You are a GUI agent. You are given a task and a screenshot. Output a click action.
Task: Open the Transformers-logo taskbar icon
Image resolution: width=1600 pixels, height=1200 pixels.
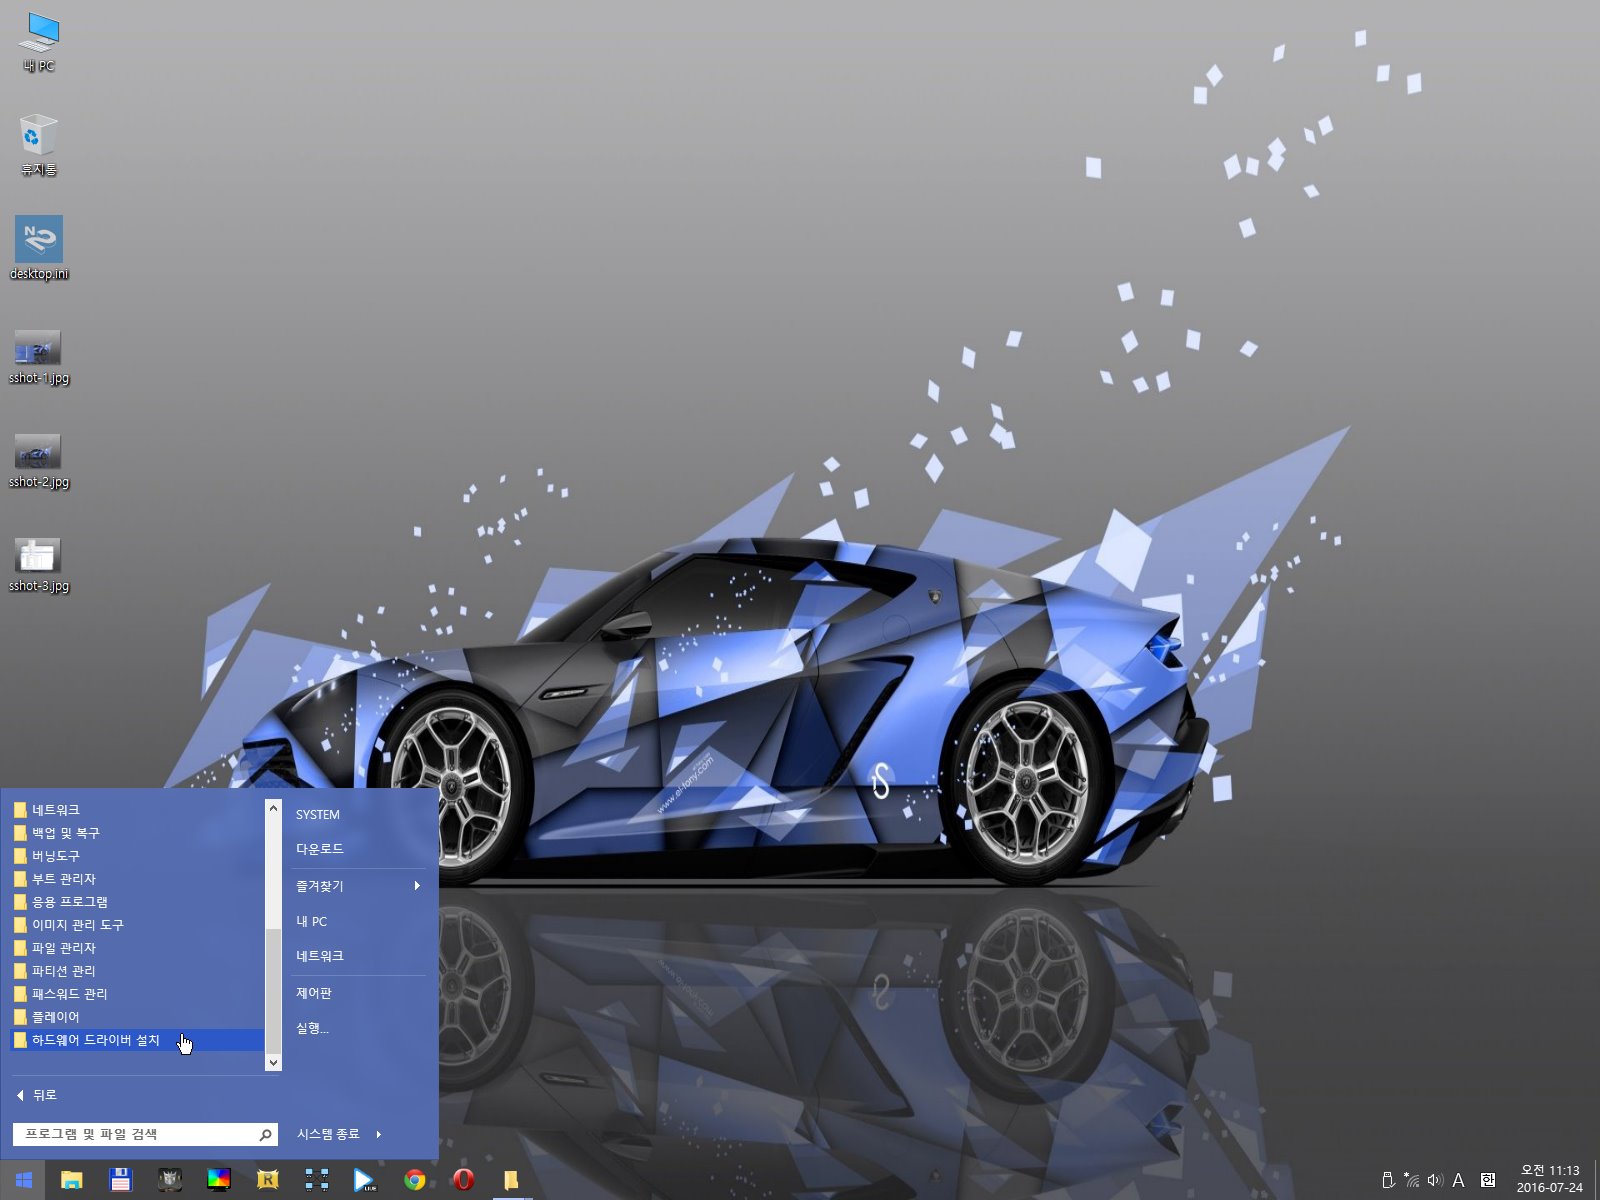169,1180
